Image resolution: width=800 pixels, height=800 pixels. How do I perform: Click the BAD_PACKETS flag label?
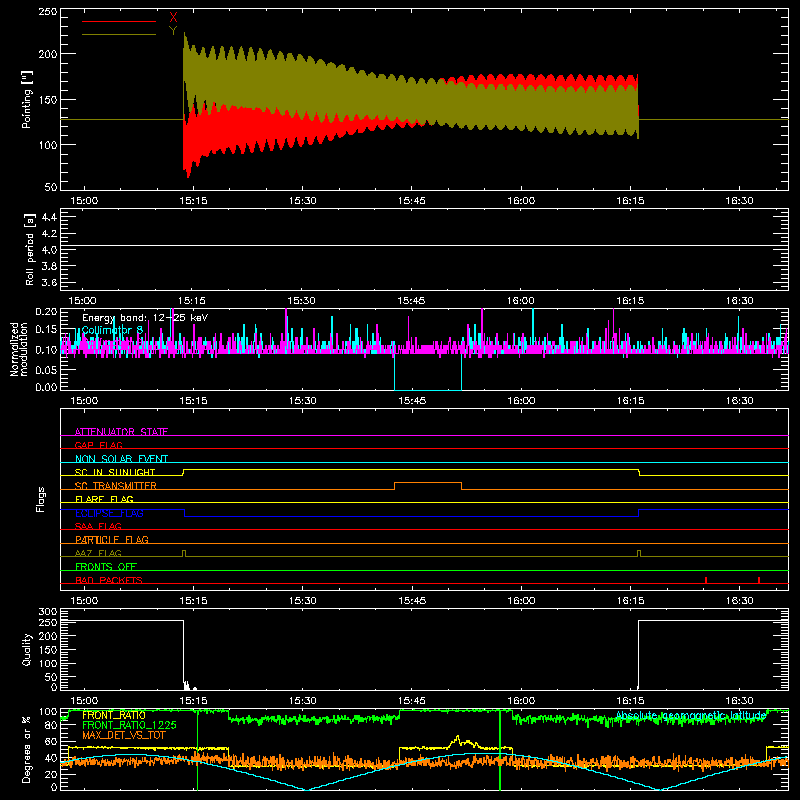tap(109, 580)
